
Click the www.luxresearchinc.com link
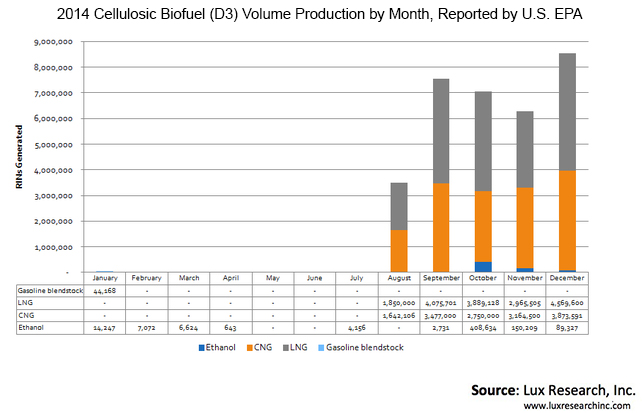[577, 406]
